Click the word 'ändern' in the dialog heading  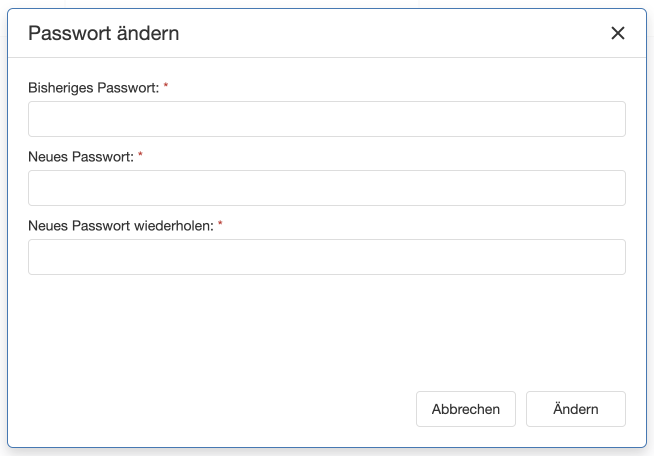(148, 33)
